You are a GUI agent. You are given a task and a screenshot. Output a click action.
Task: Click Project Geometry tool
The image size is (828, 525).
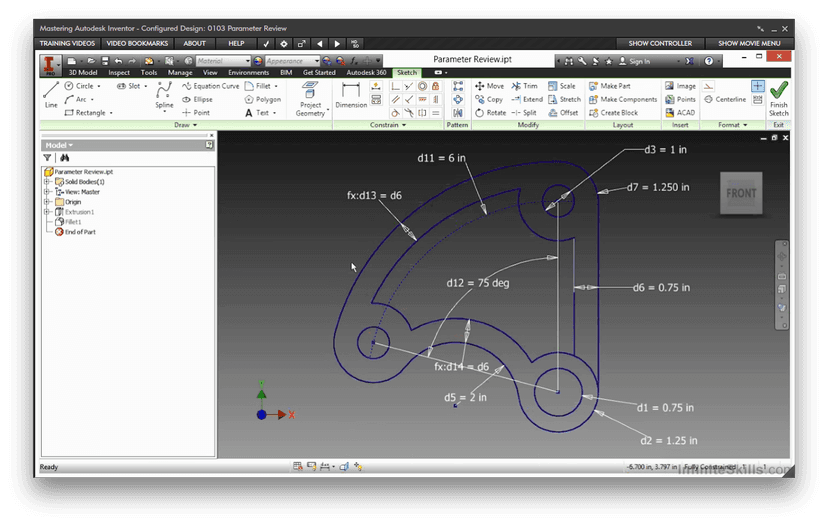coord(310,99)
